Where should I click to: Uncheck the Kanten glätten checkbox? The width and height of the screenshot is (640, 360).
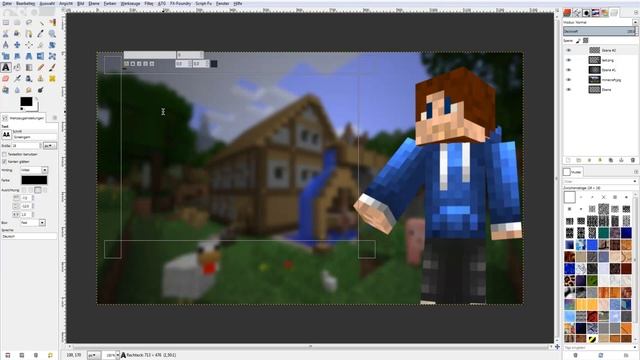[x=4, y=162]
